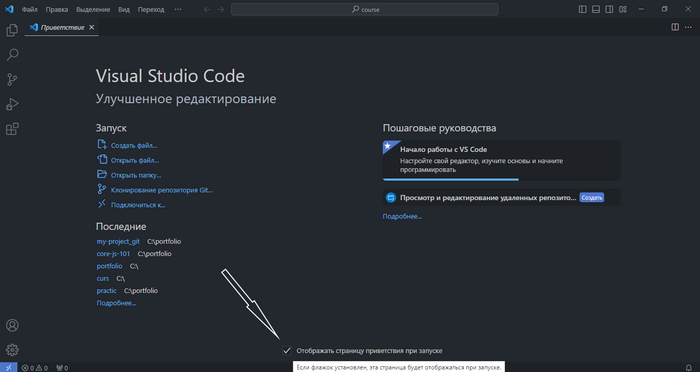
Task: Click Клонирование репозитория Git... link
Action: pos(162,190)
